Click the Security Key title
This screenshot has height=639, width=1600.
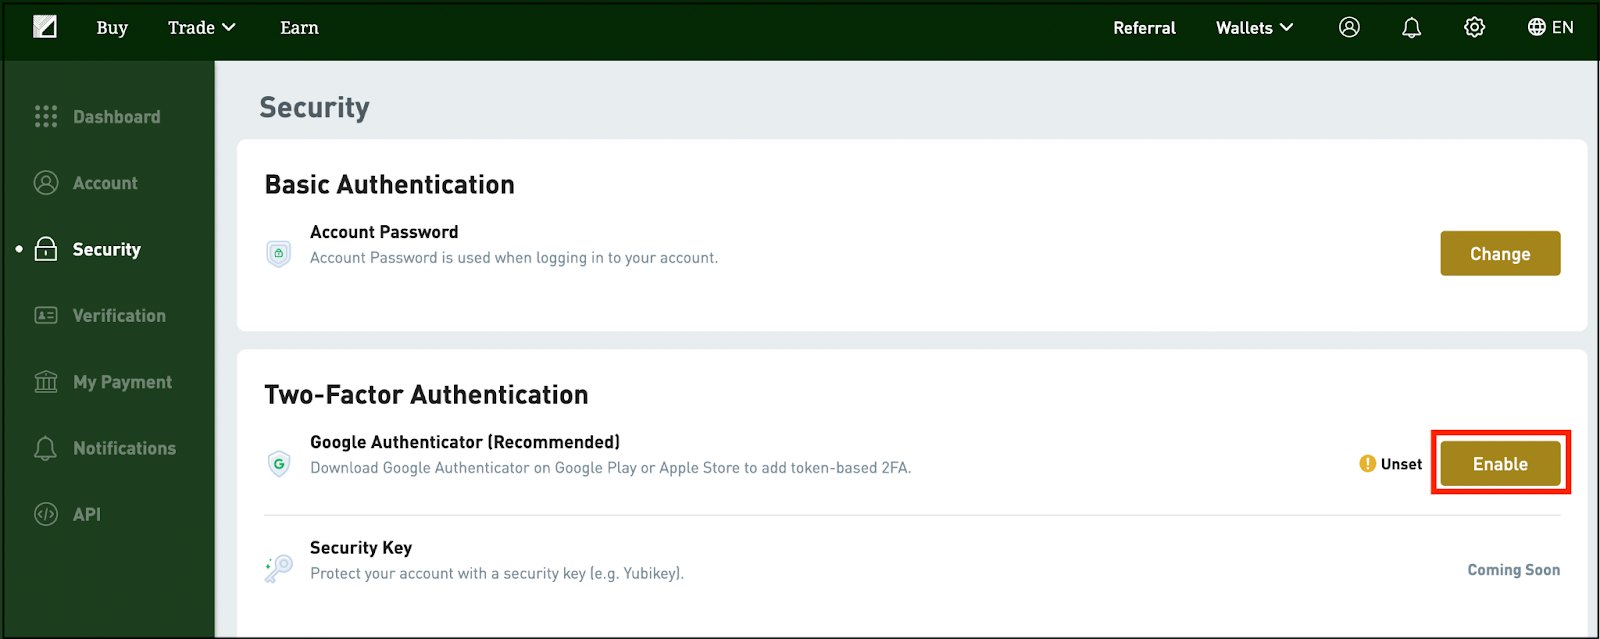pos(361,548)
